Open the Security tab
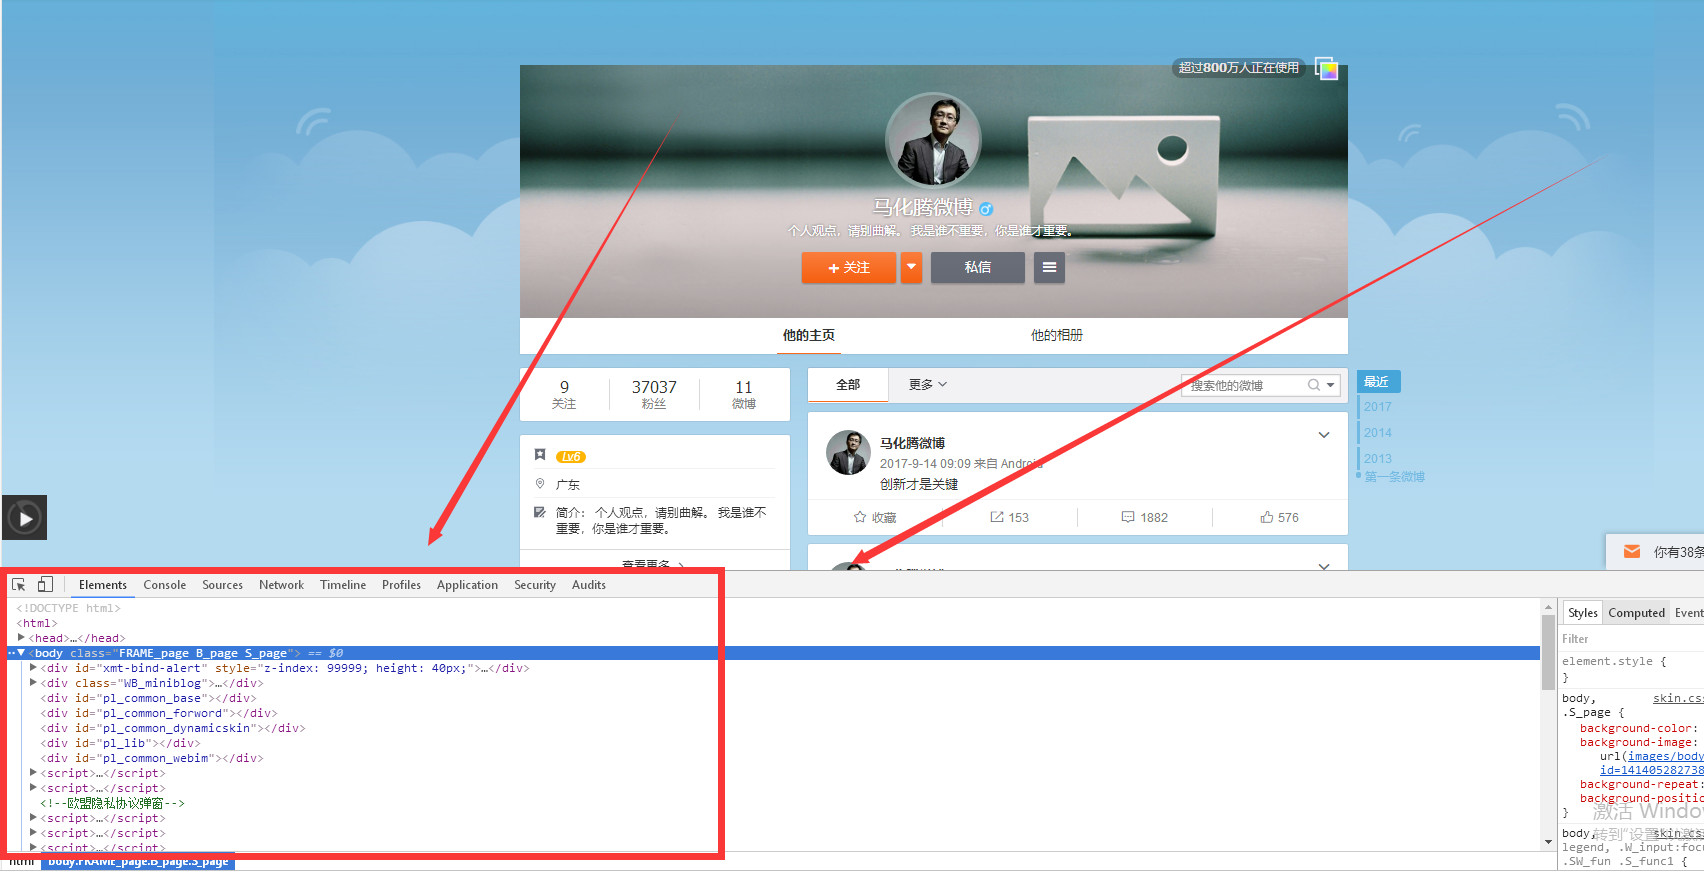This screenshot has width=1704, height=873. click(535, 585)
